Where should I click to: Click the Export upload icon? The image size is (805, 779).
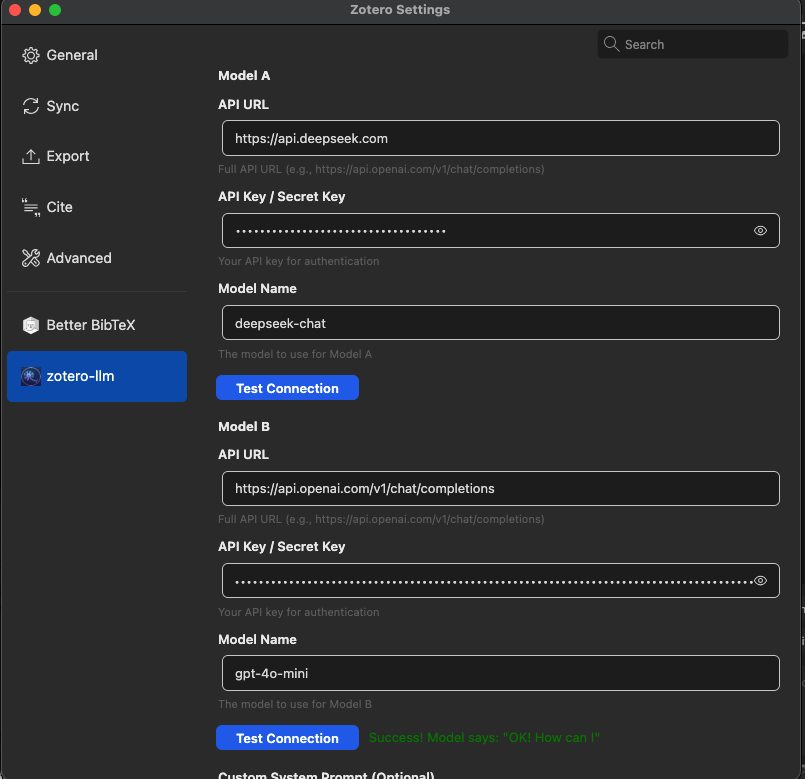point(31,156)
